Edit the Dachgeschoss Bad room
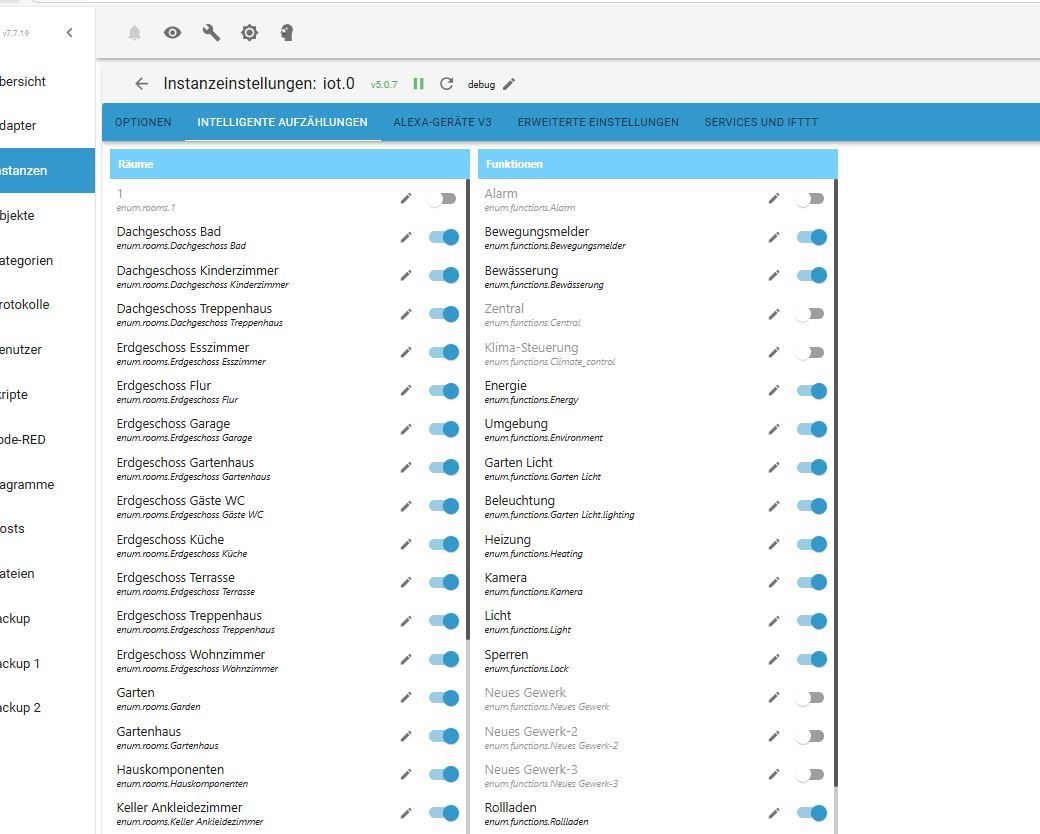 406,237
